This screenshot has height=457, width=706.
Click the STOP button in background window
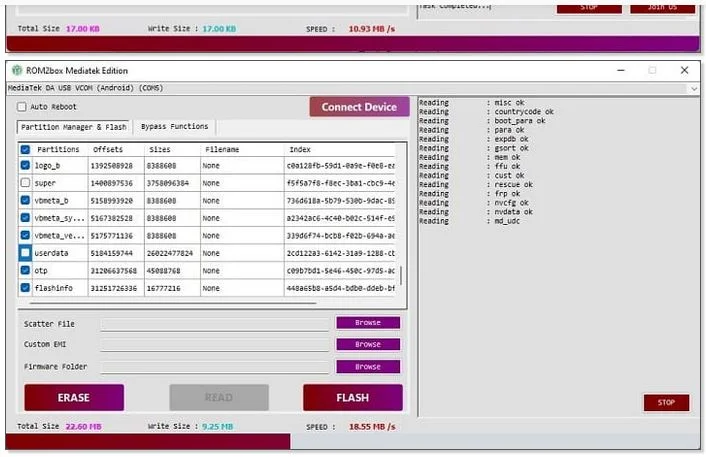click(x=589, y=8)
